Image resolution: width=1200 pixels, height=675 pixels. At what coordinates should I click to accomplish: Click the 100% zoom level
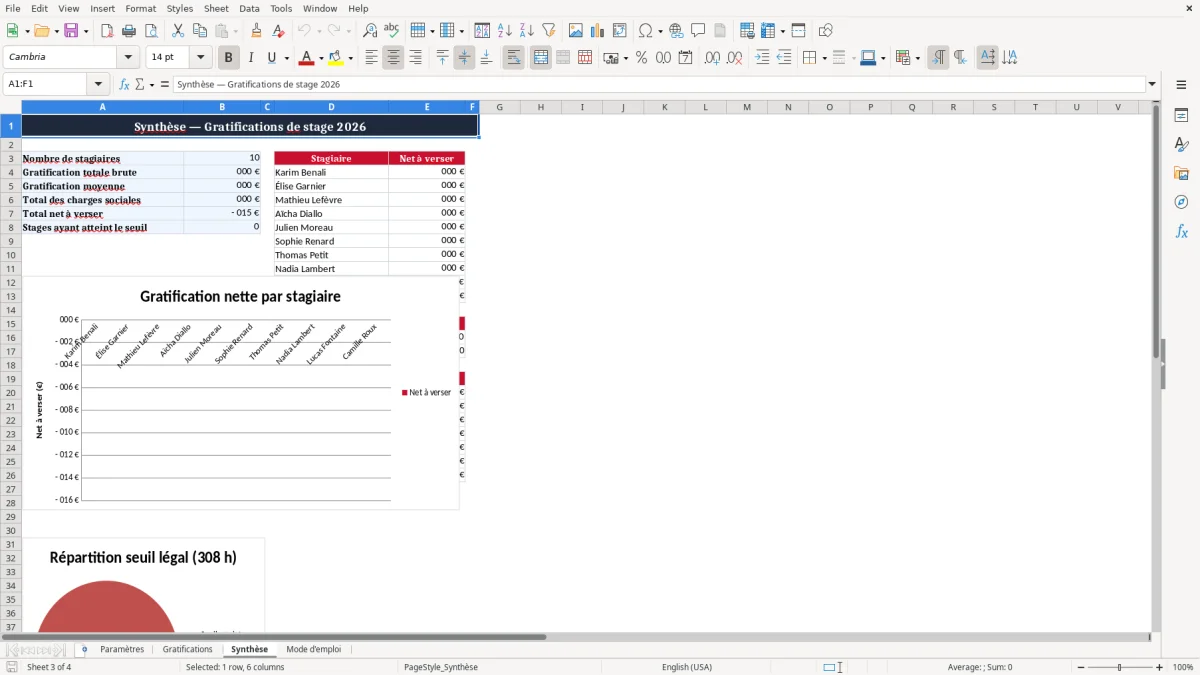pyautogui.click(x=1183, y=667)
